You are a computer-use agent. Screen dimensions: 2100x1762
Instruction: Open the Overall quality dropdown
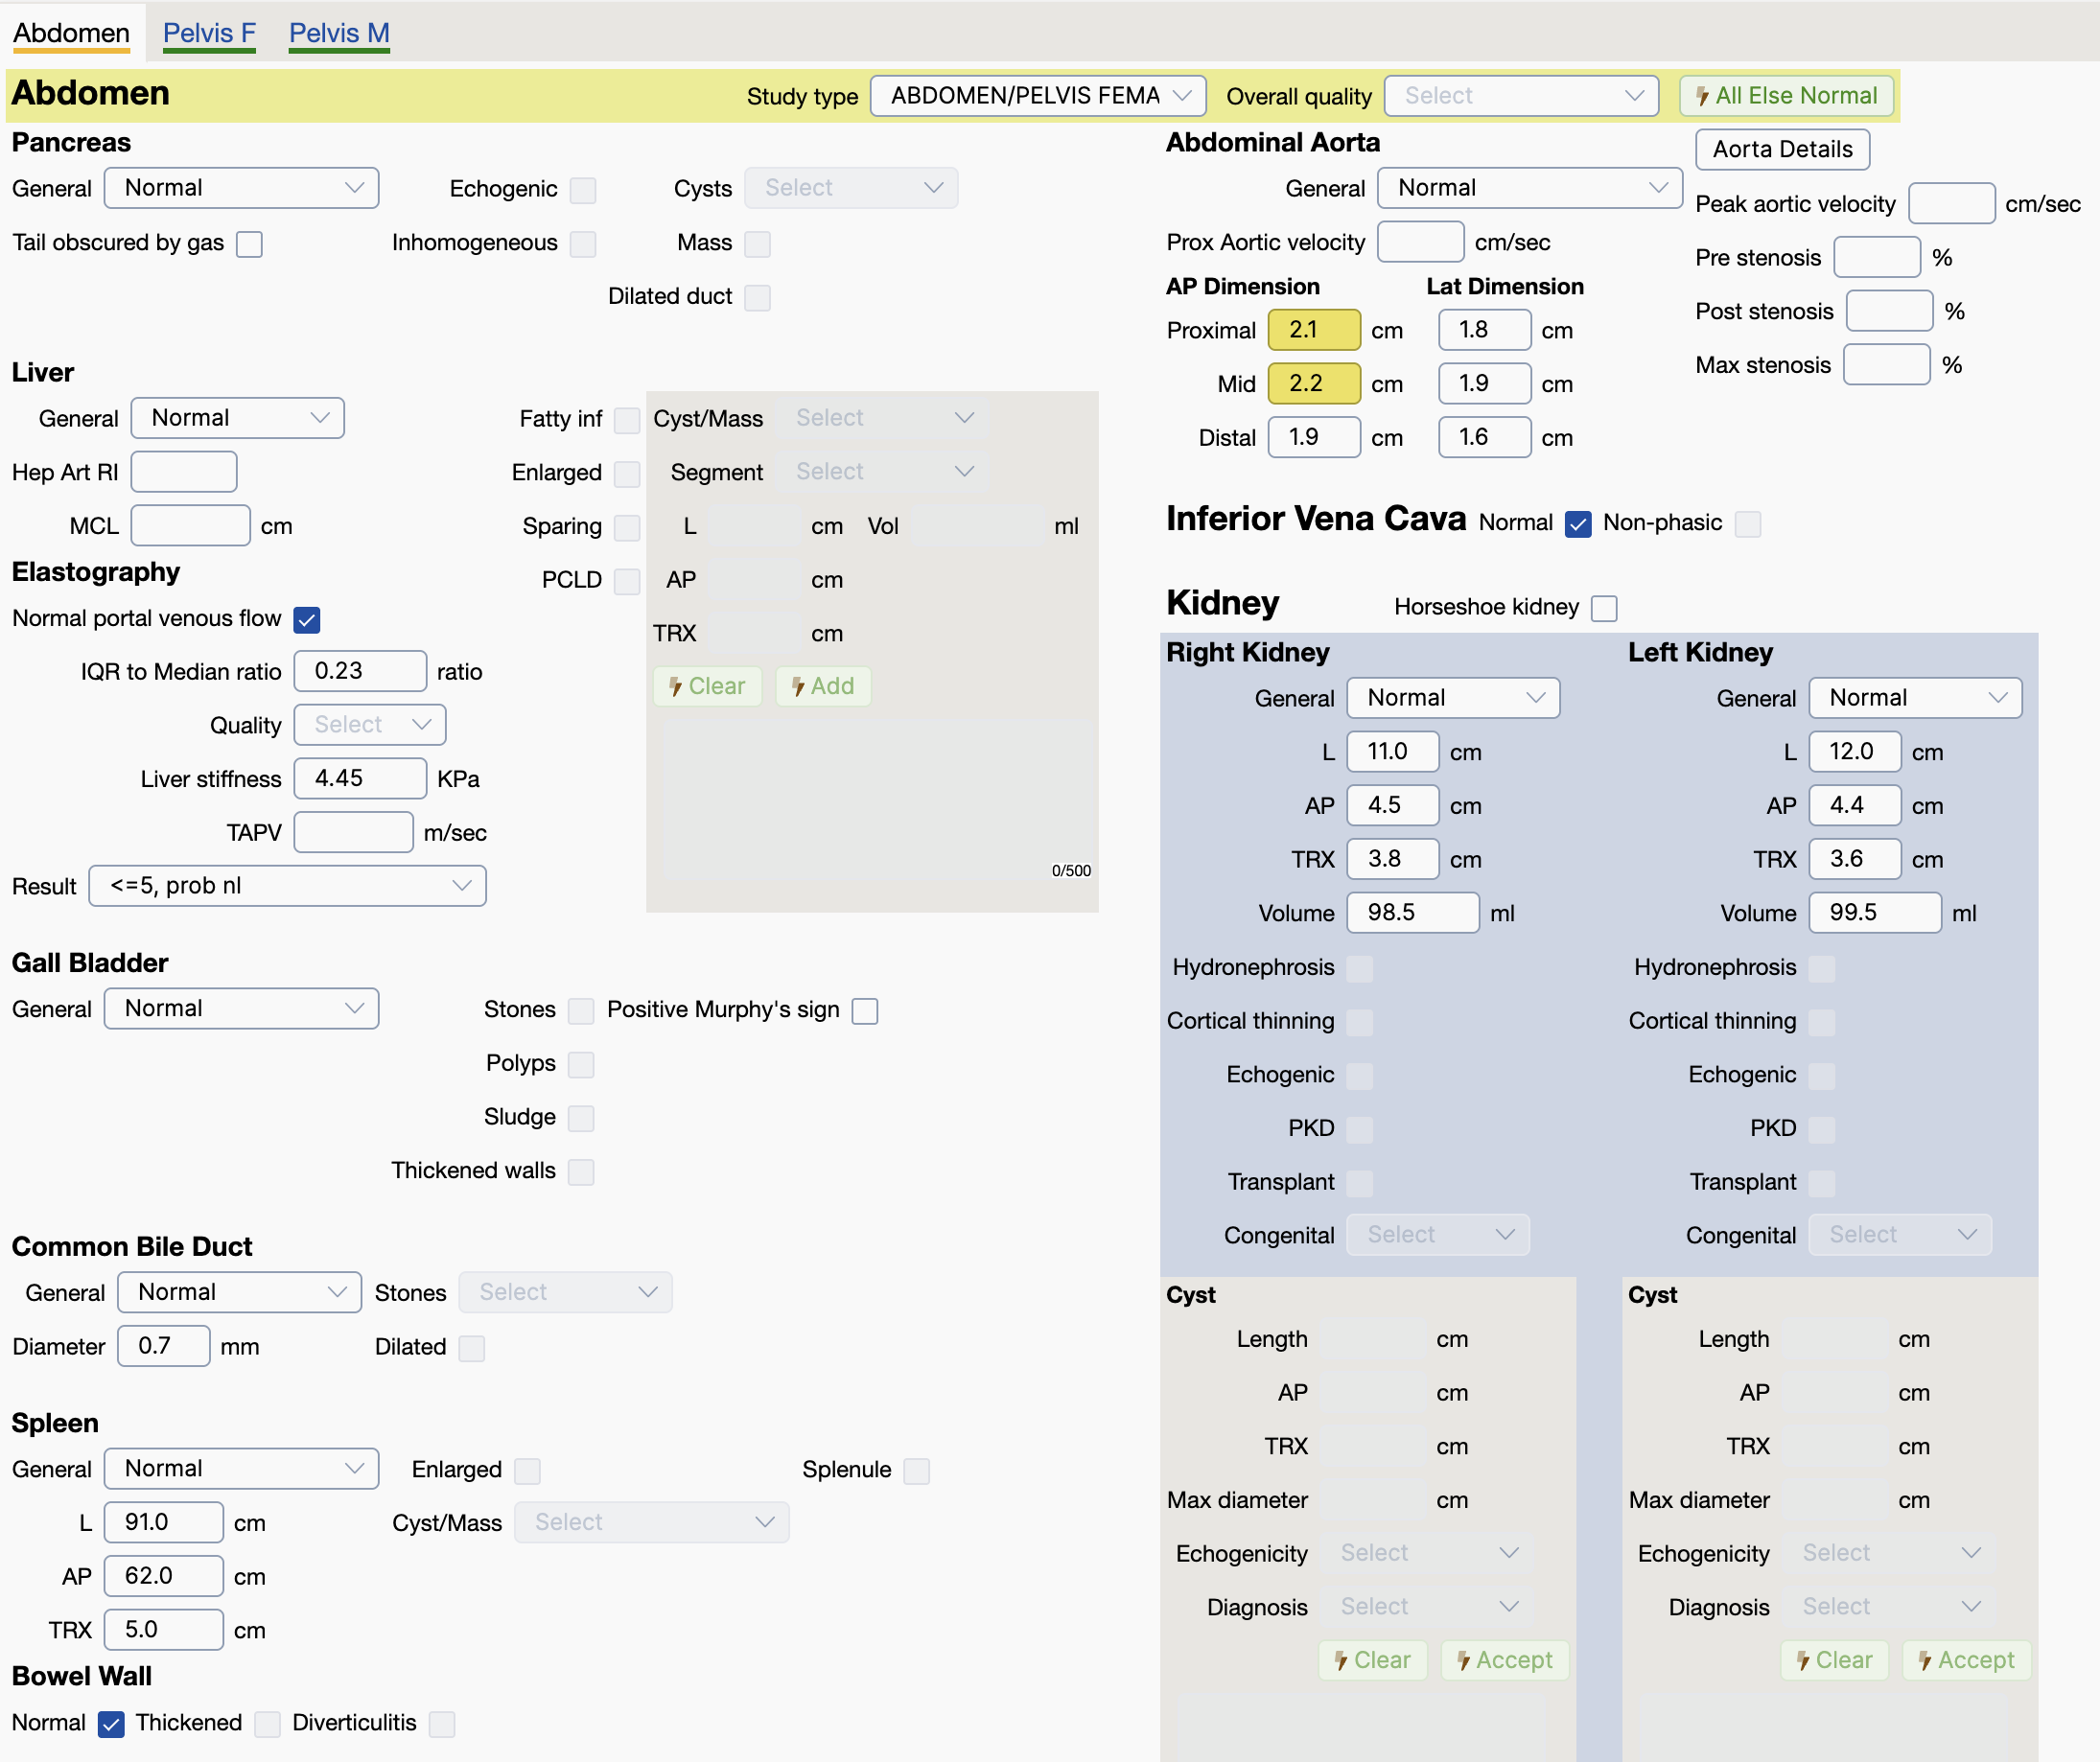pos(1521,96)
